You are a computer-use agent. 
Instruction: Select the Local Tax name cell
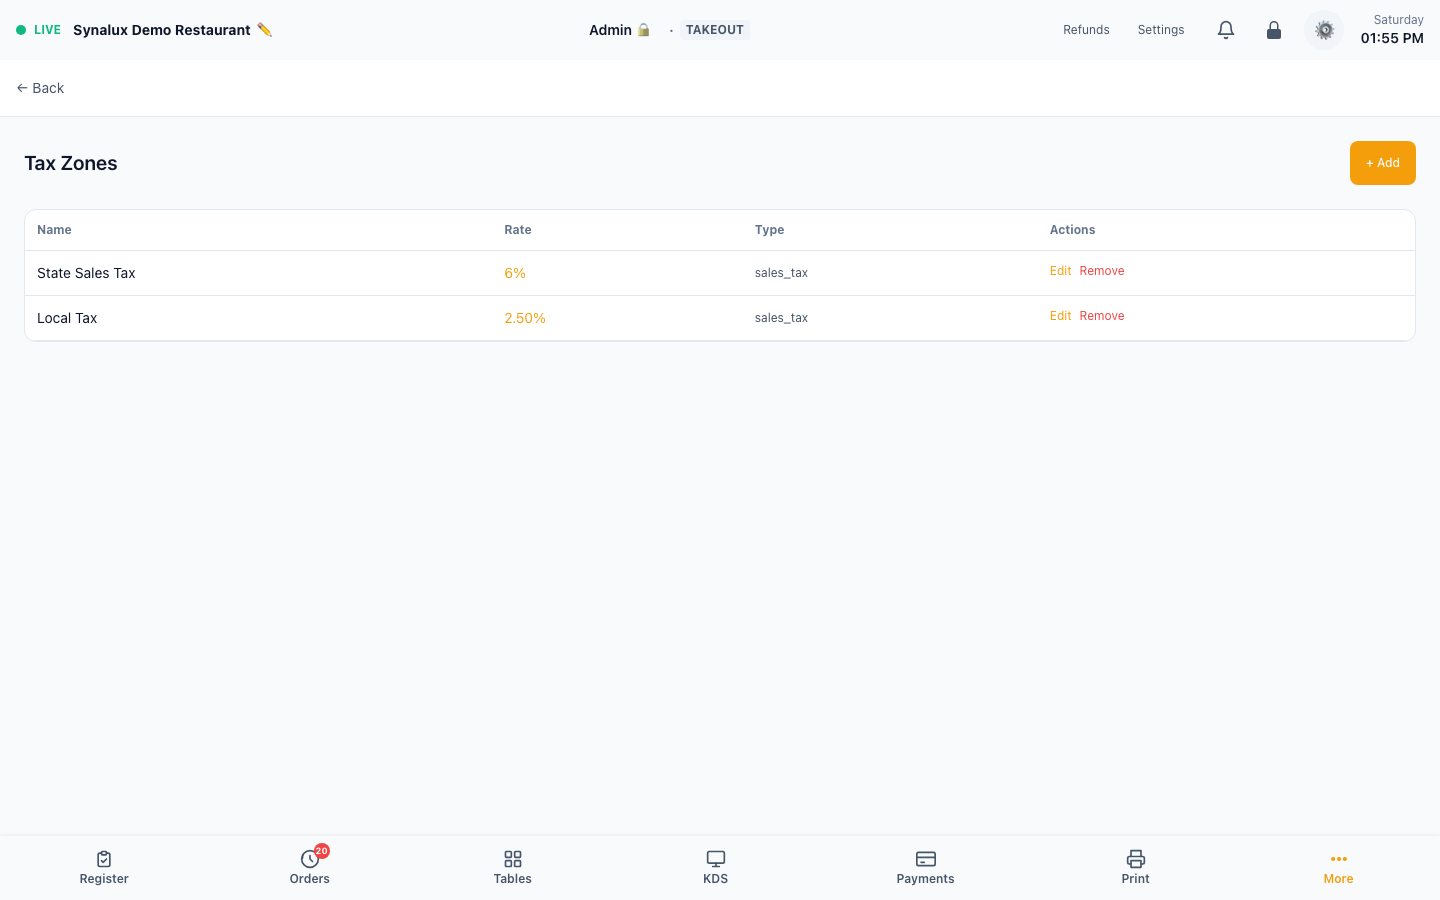[x=67, y=318]
